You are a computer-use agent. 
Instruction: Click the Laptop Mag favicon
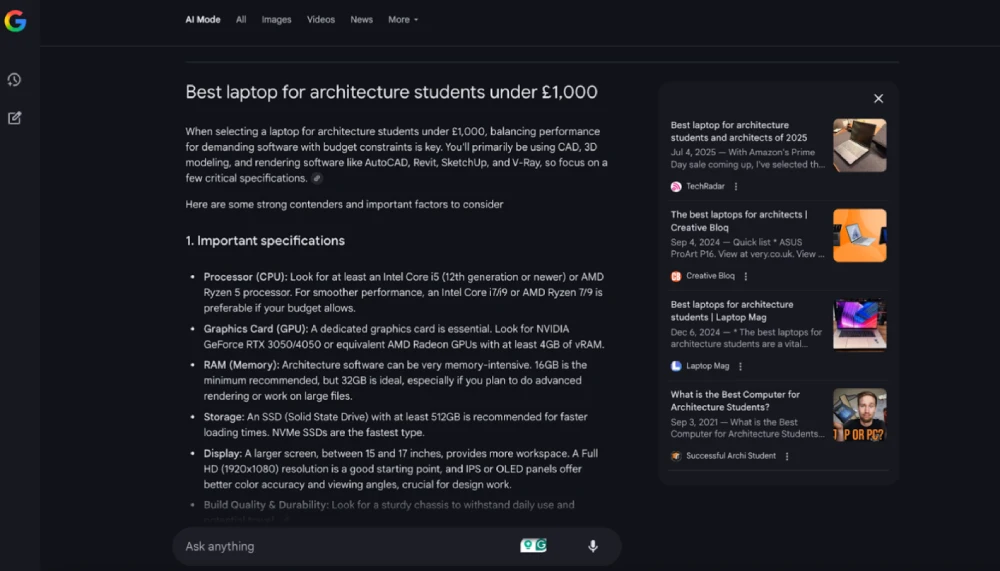[x=676, y=366]
